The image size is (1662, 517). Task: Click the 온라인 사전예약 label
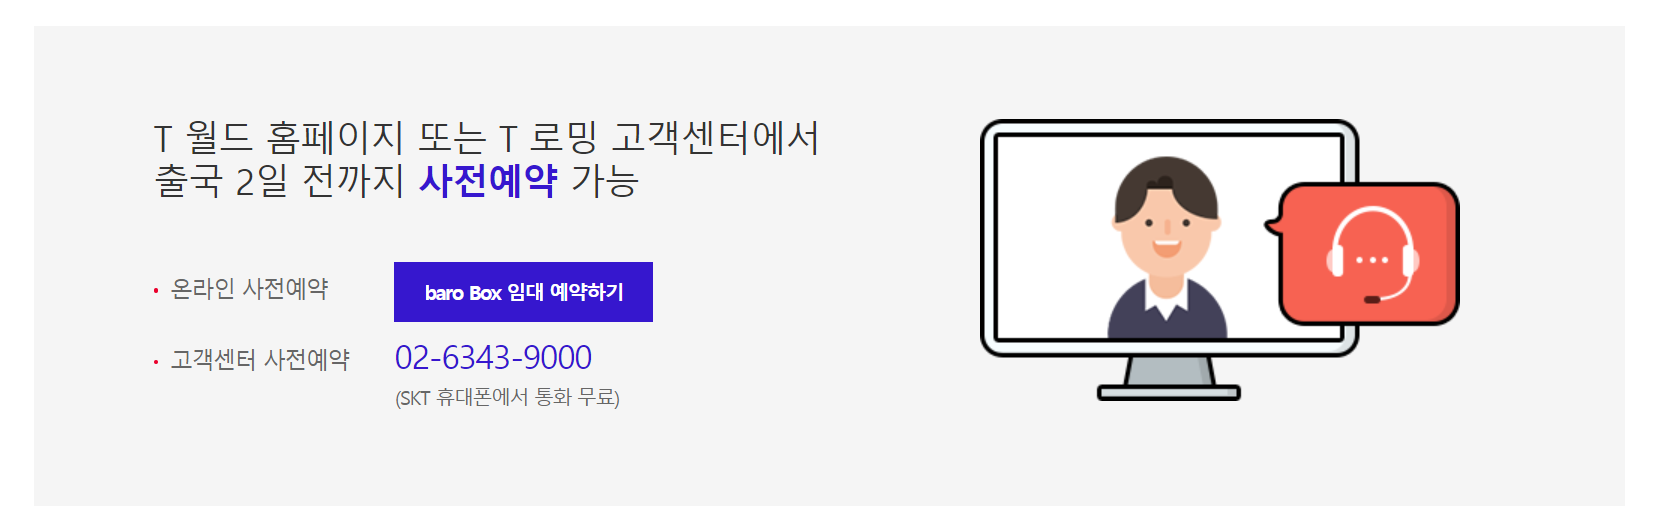pos(250,289)
